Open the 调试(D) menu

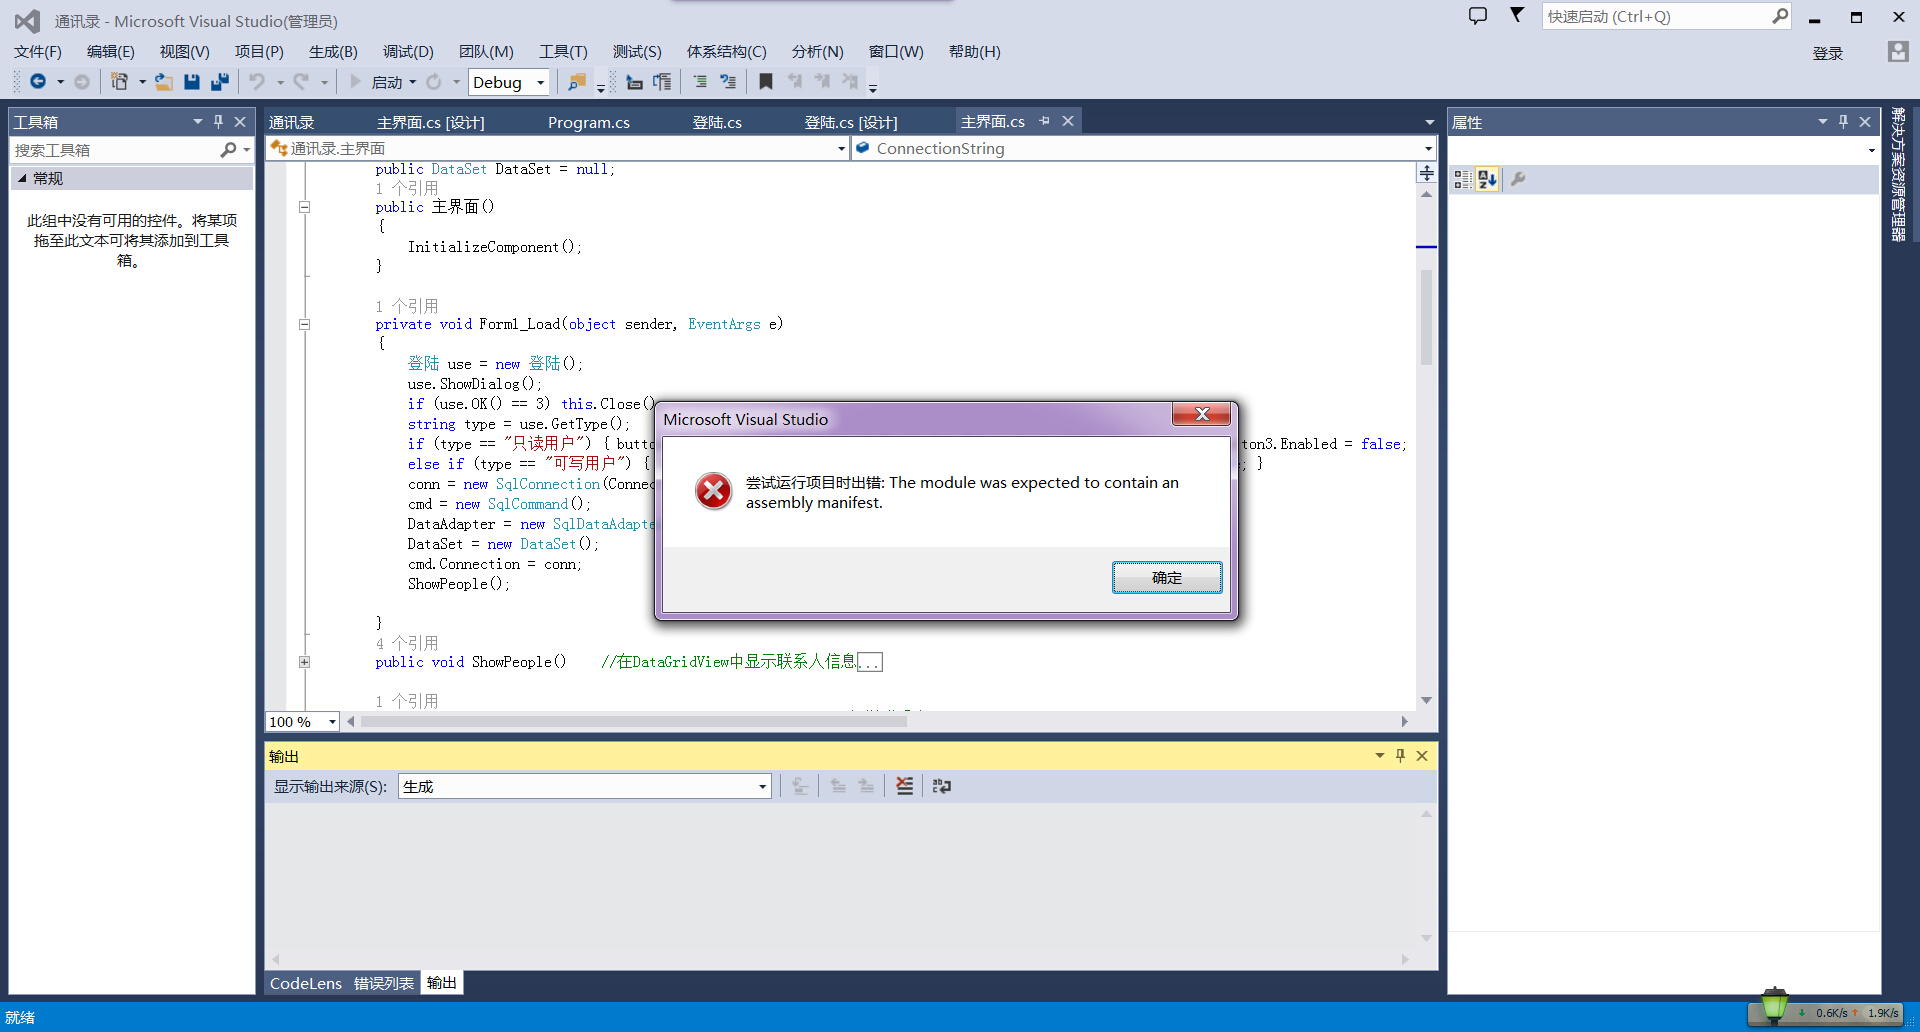click(408, 52)
